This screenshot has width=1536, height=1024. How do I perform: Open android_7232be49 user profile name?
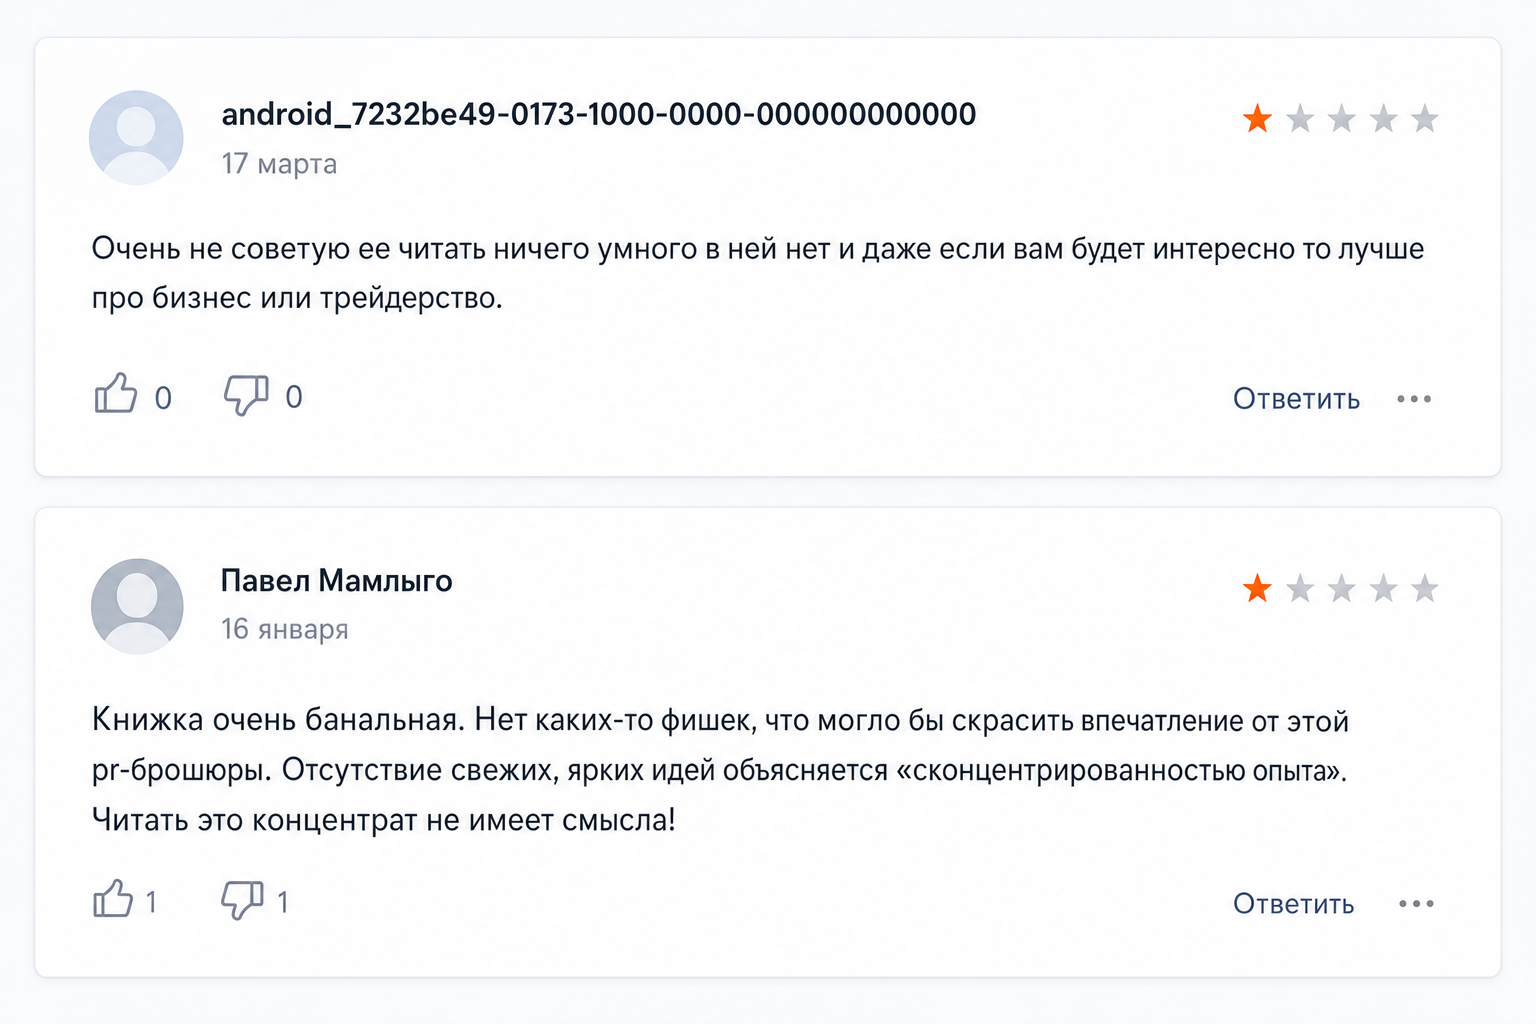coord(598,115)
